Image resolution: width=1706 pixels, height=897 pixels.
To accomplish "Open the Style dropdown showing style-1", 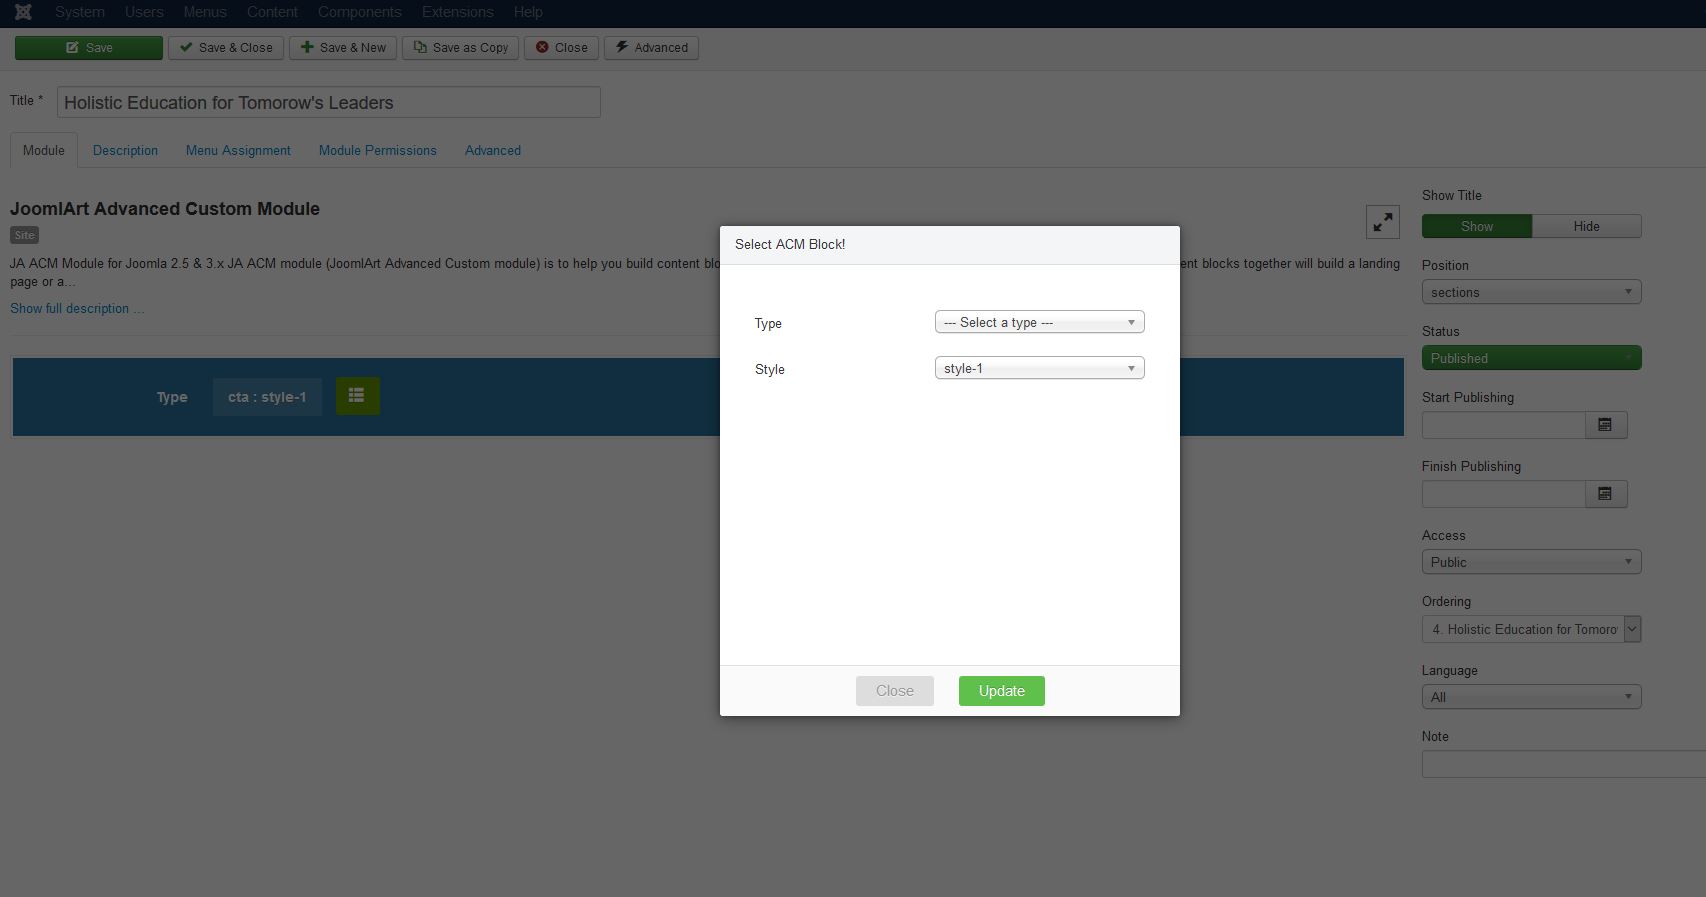I will (x=1039, y=368).
